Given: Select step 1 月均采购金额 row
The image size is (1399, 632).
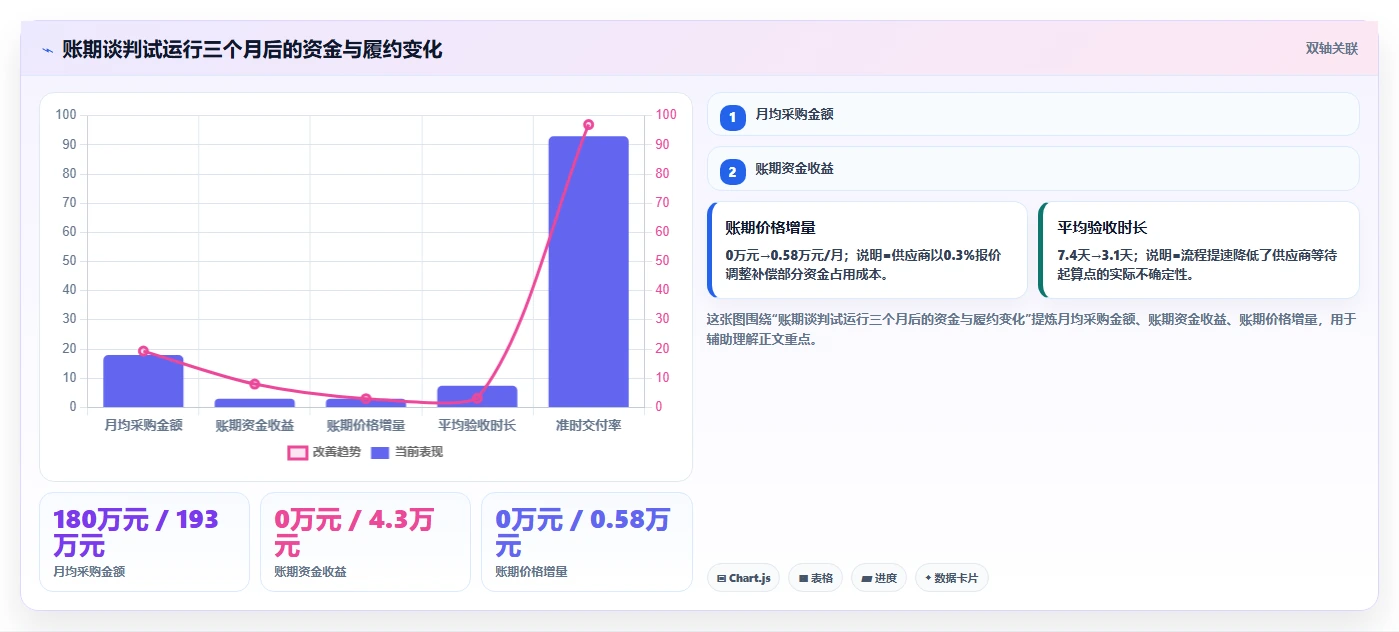Looking at the screenshot, I should coord(1033,114).
